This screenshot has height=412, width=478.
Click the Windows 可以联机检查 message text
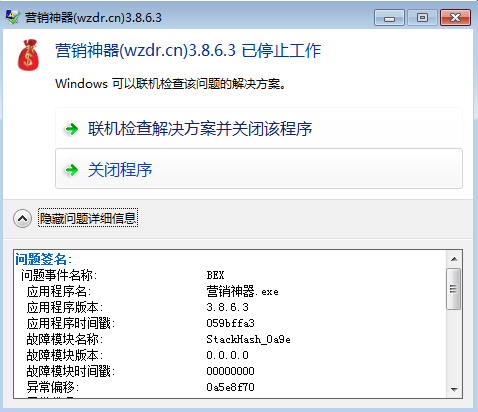(170, 84)
